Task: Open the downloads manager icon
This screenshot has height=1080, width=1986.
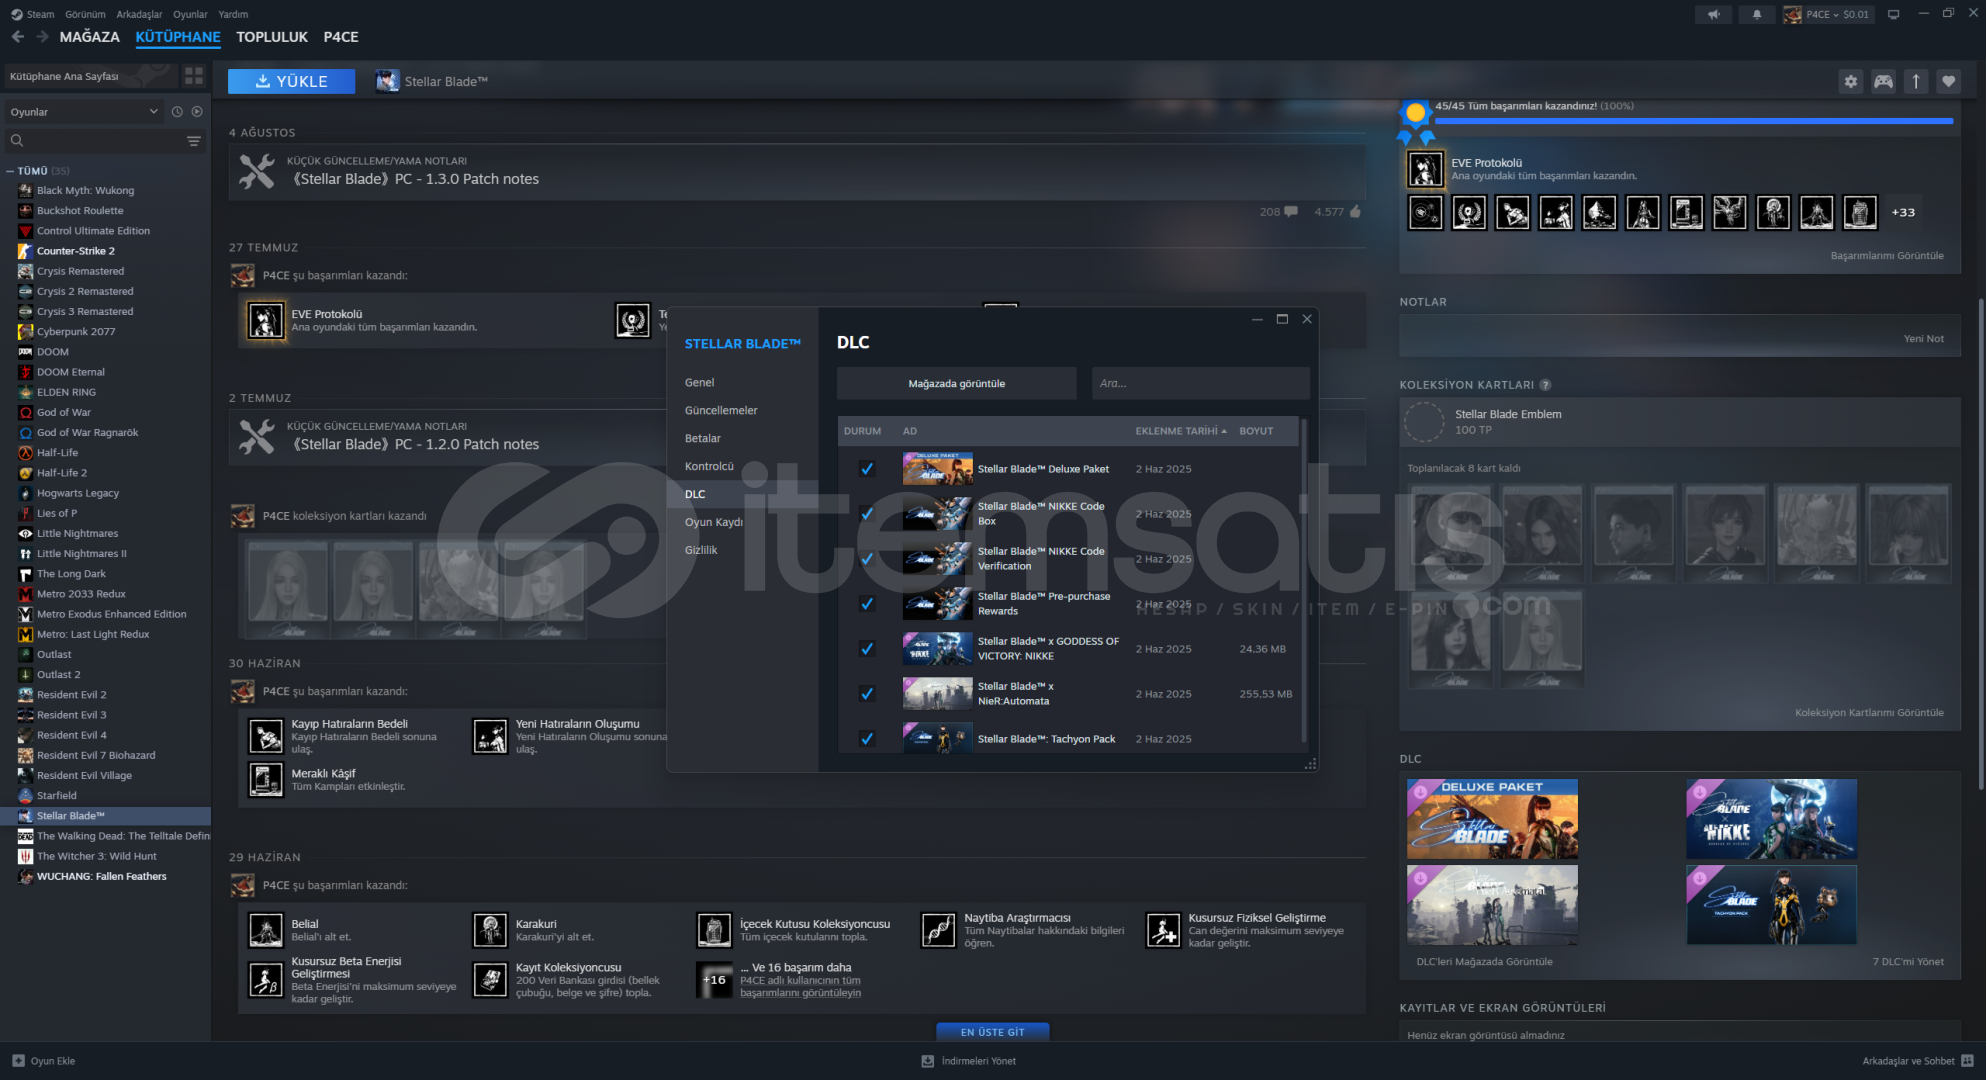Action: click(927, 1061)
